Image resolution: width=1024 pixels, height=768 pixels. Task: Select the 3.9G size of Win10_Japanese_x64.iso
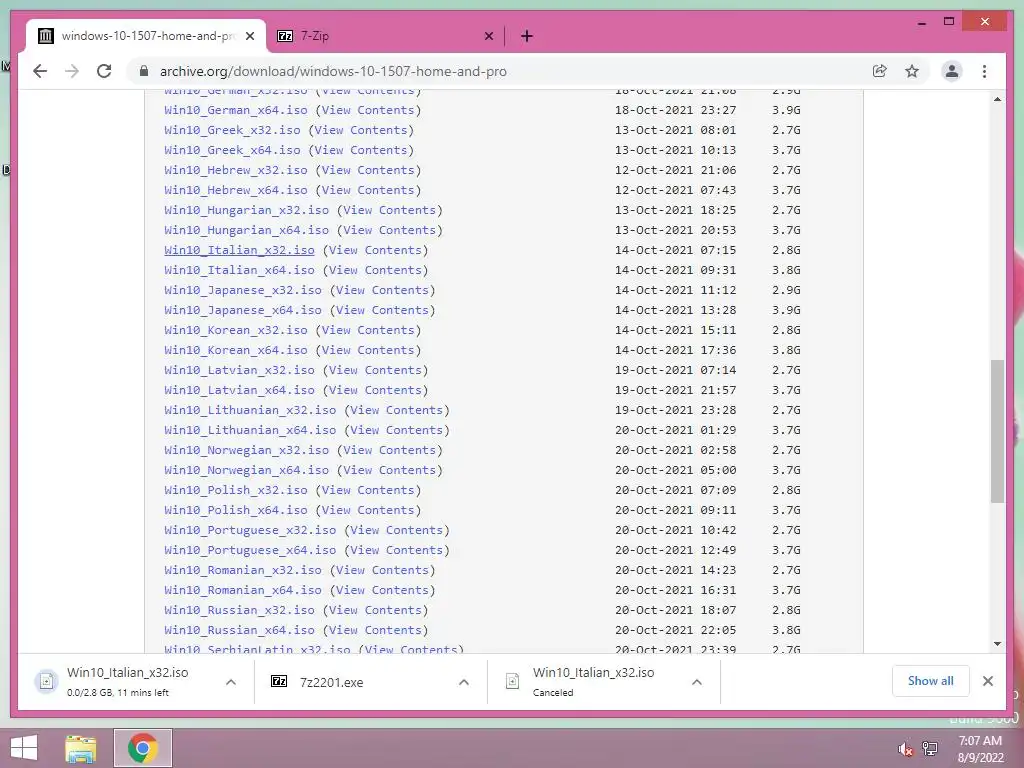coord(786,310)
